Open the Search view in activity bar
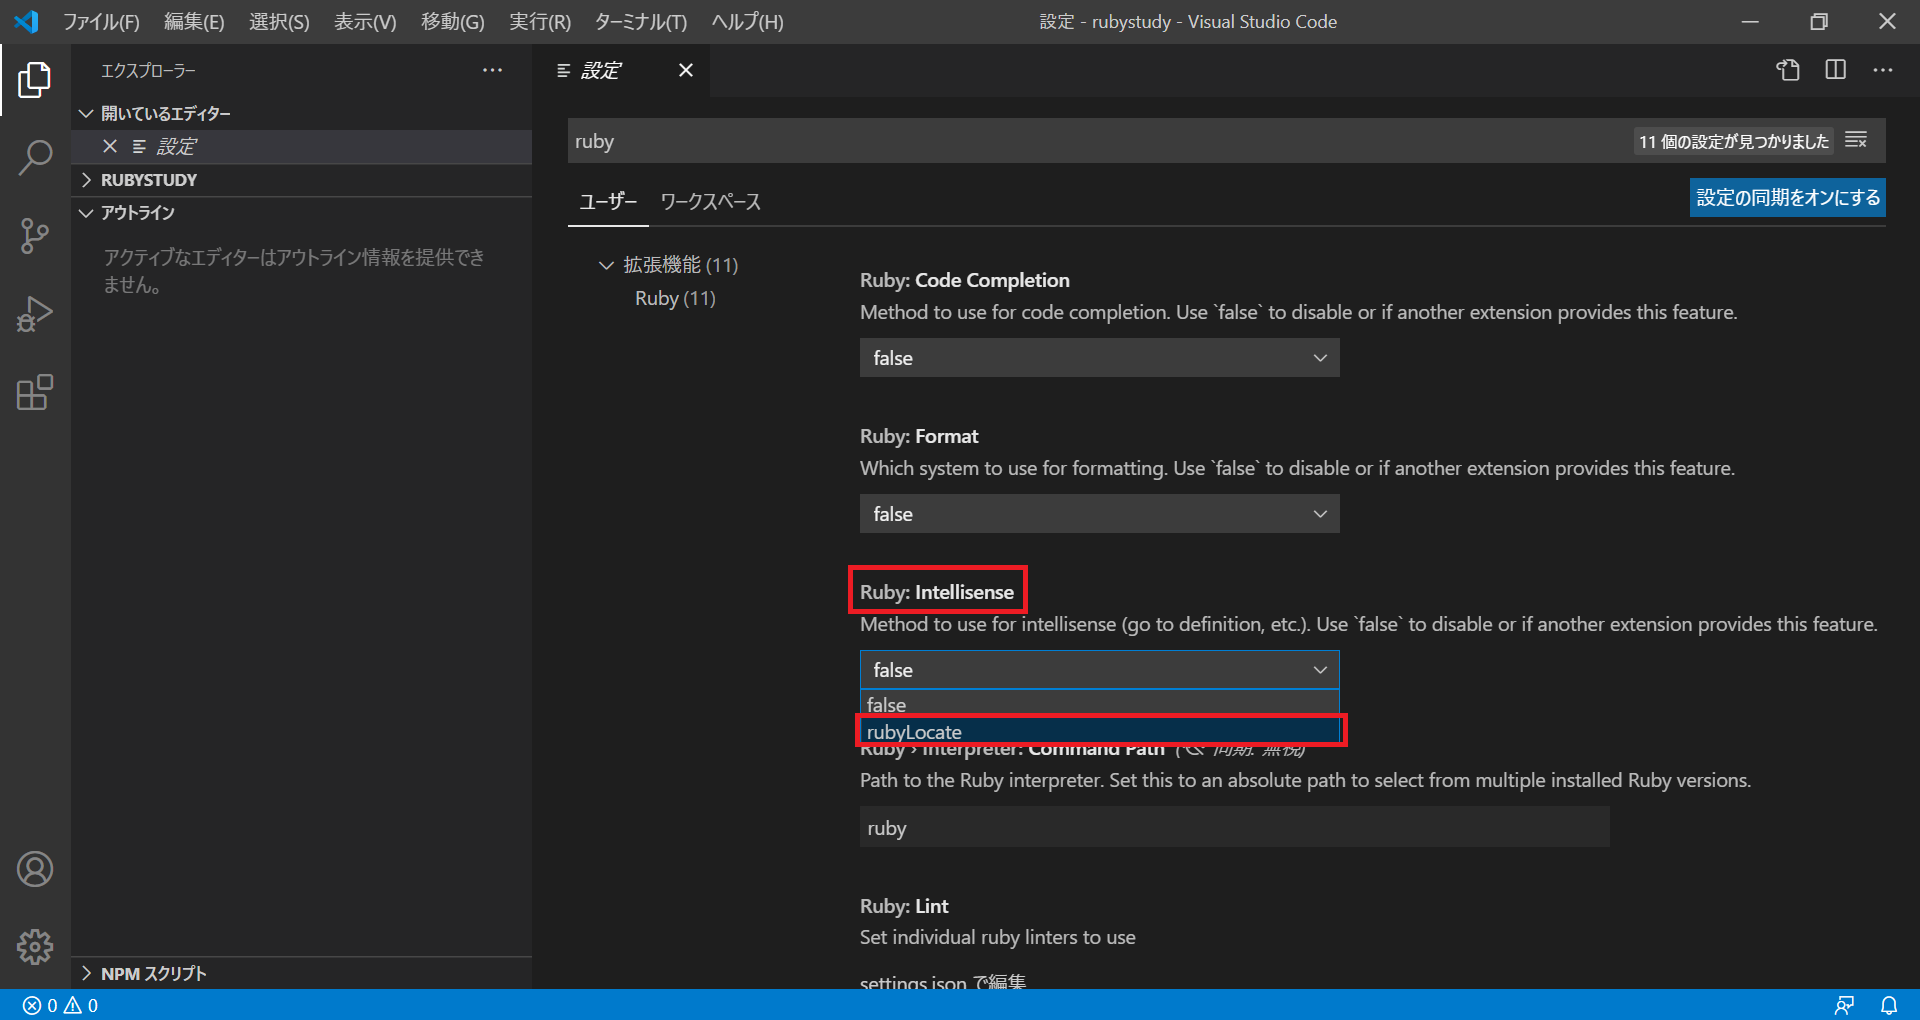This screenshot has width=1920, height=1020. pos(35,158)
